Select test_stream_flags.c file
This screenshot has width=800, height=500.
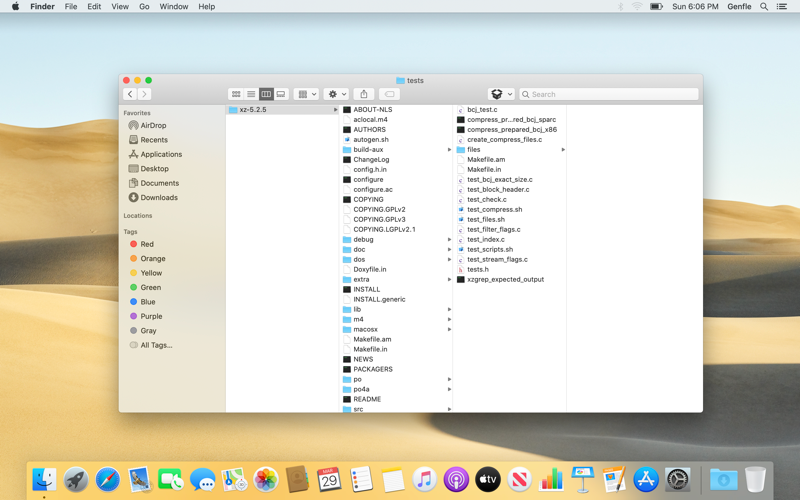point(492,260)
